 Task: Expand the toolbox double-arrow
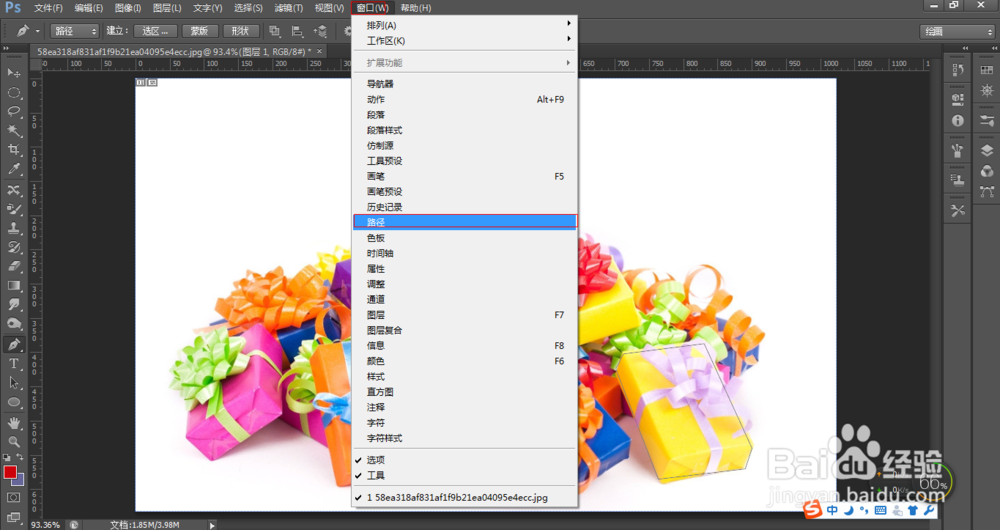6,48
